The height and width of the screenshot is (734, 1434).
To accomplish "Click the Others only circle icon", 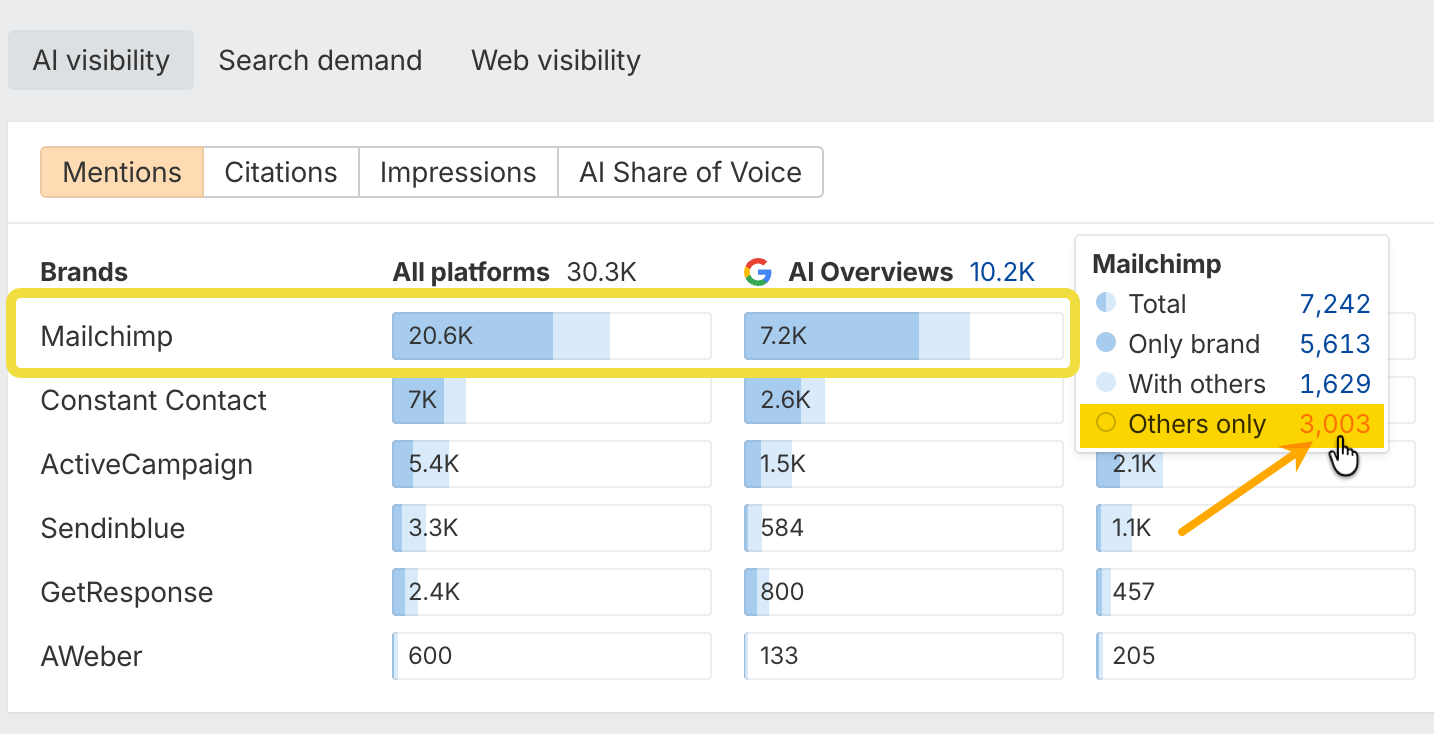I will pyautogui.click(x=1106, y=423).
